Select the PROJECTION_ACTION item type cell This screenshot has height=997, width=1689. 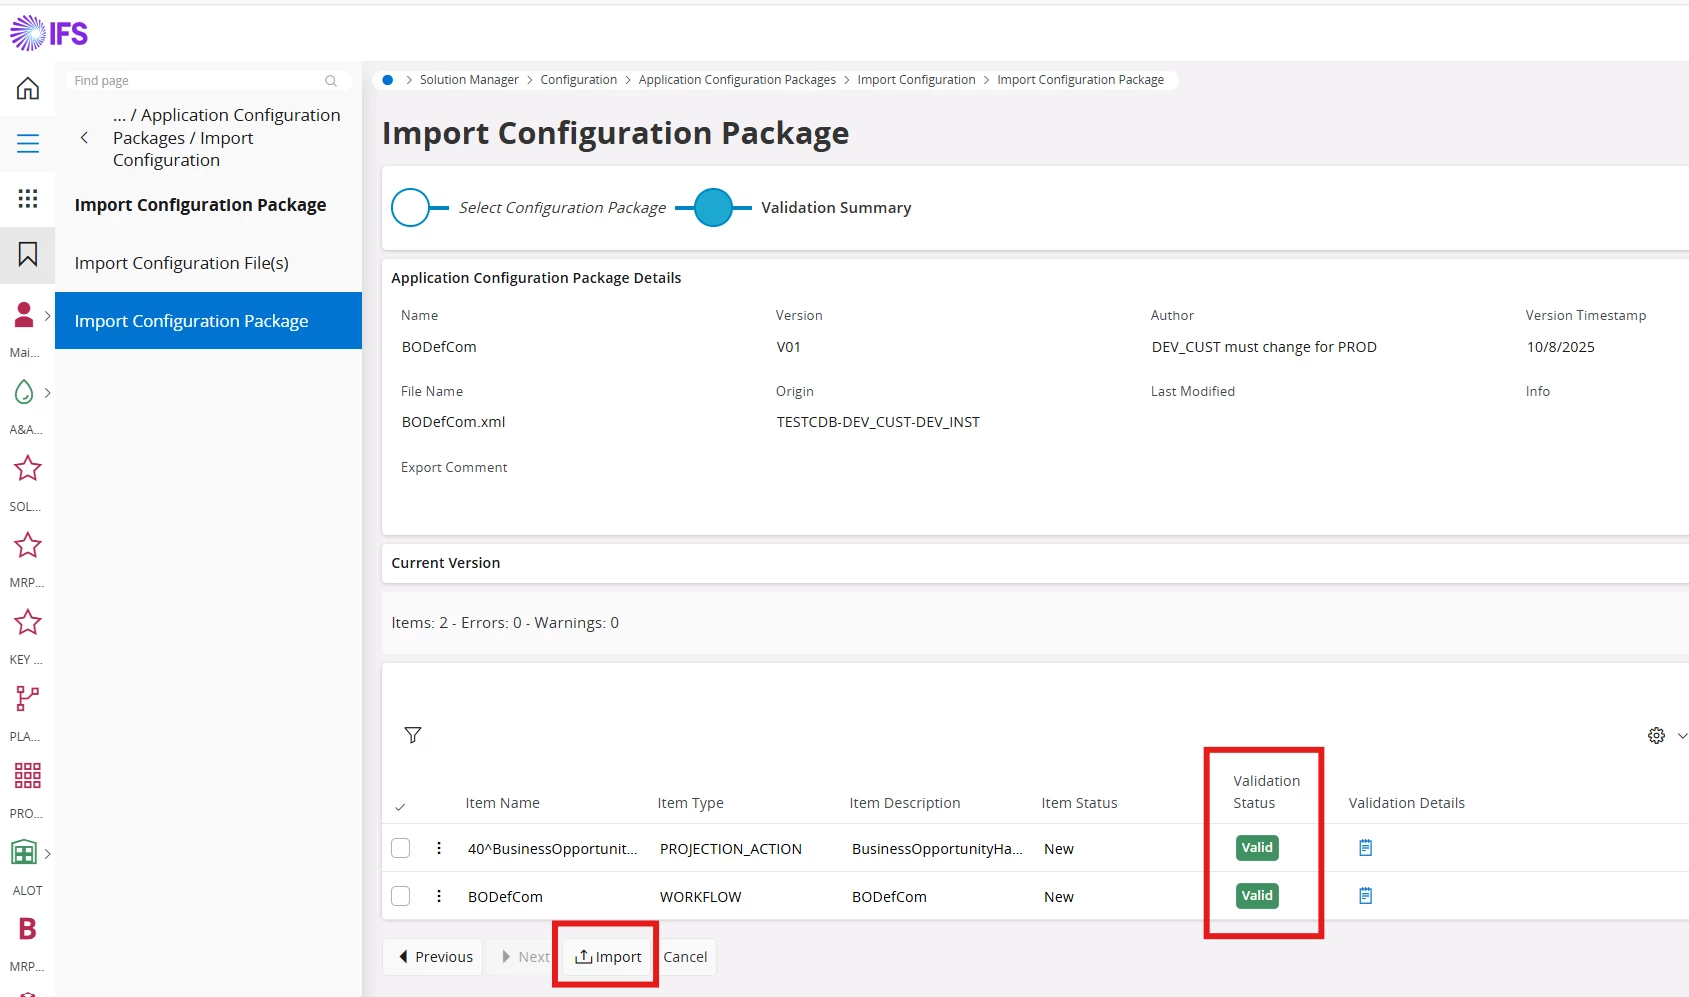point(731,849)
